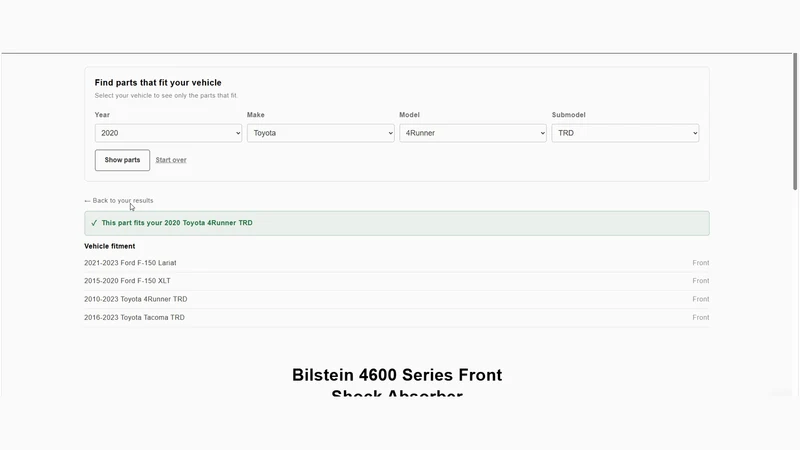800x450 pixels.
Task: Open the Model dropdown showing 4Runner
Action: (x=473, y=133)
